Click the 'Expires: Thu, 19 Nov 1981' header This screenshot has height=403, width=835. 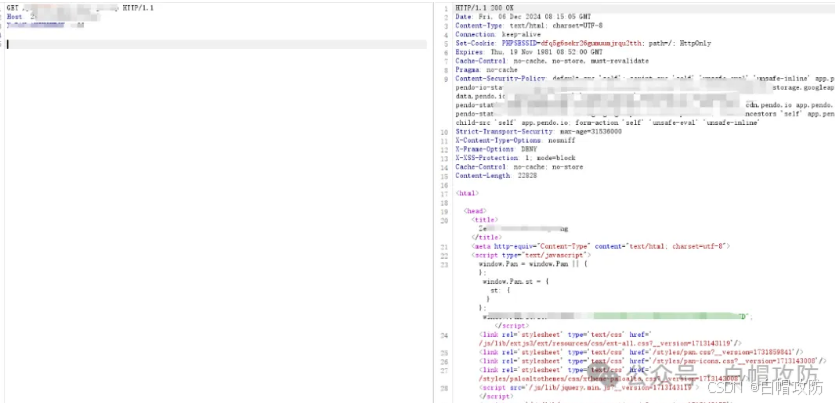pos(529,52)
